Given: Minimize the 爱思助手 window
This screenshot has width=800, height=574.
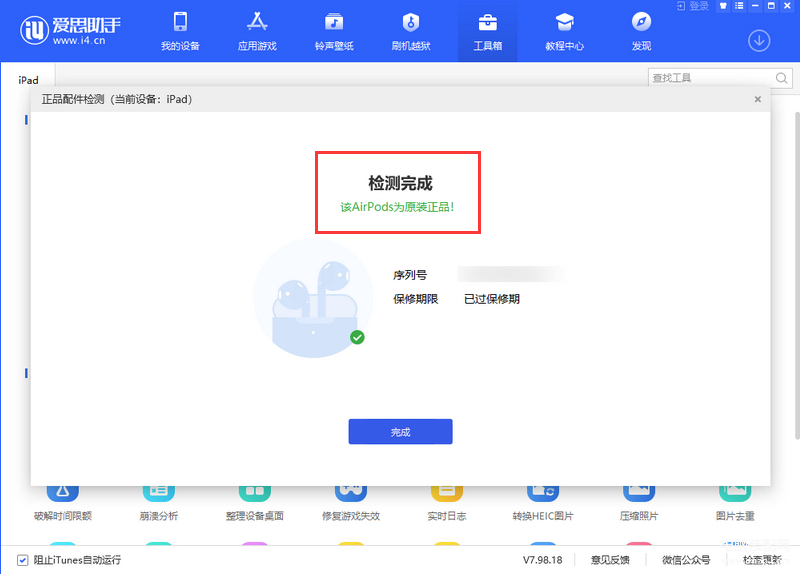Looking at the screenshot, I should 755,6.
